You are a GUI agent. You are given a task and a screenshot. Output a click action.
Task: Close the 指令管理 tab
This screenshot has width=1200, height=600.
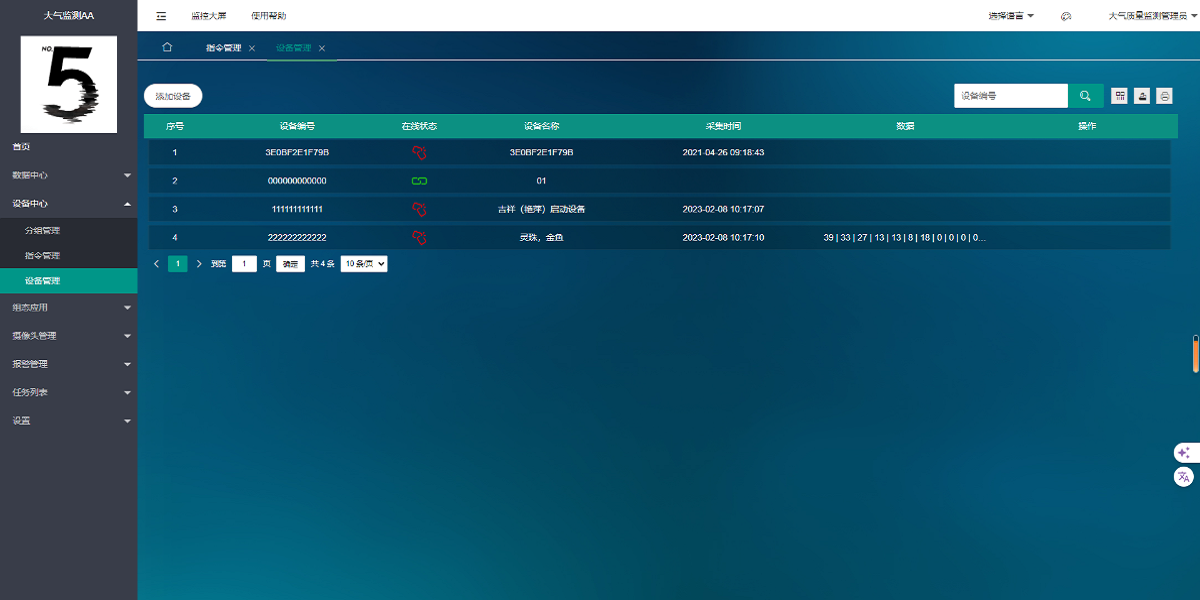[252, 48]
